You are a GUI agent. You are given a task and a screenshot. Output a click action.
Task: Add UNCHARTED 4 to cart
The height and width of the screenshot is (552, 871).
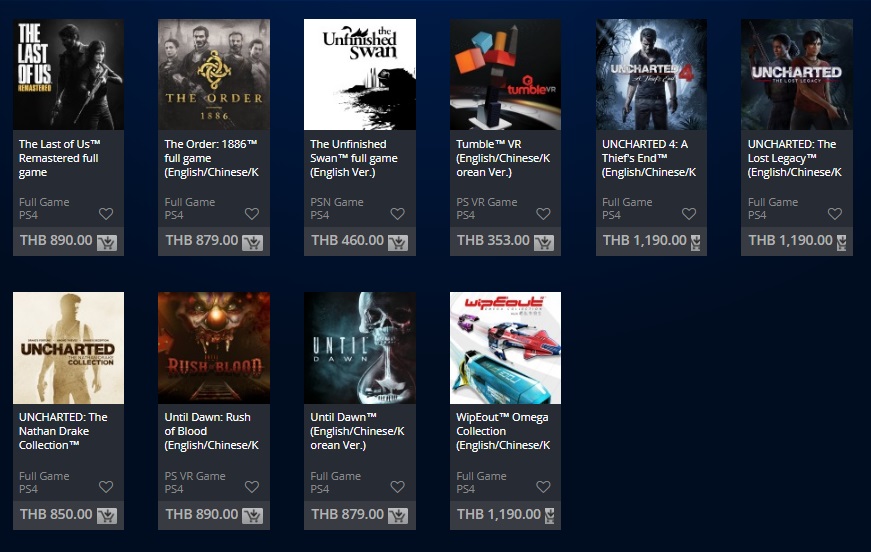coord(695,243)
